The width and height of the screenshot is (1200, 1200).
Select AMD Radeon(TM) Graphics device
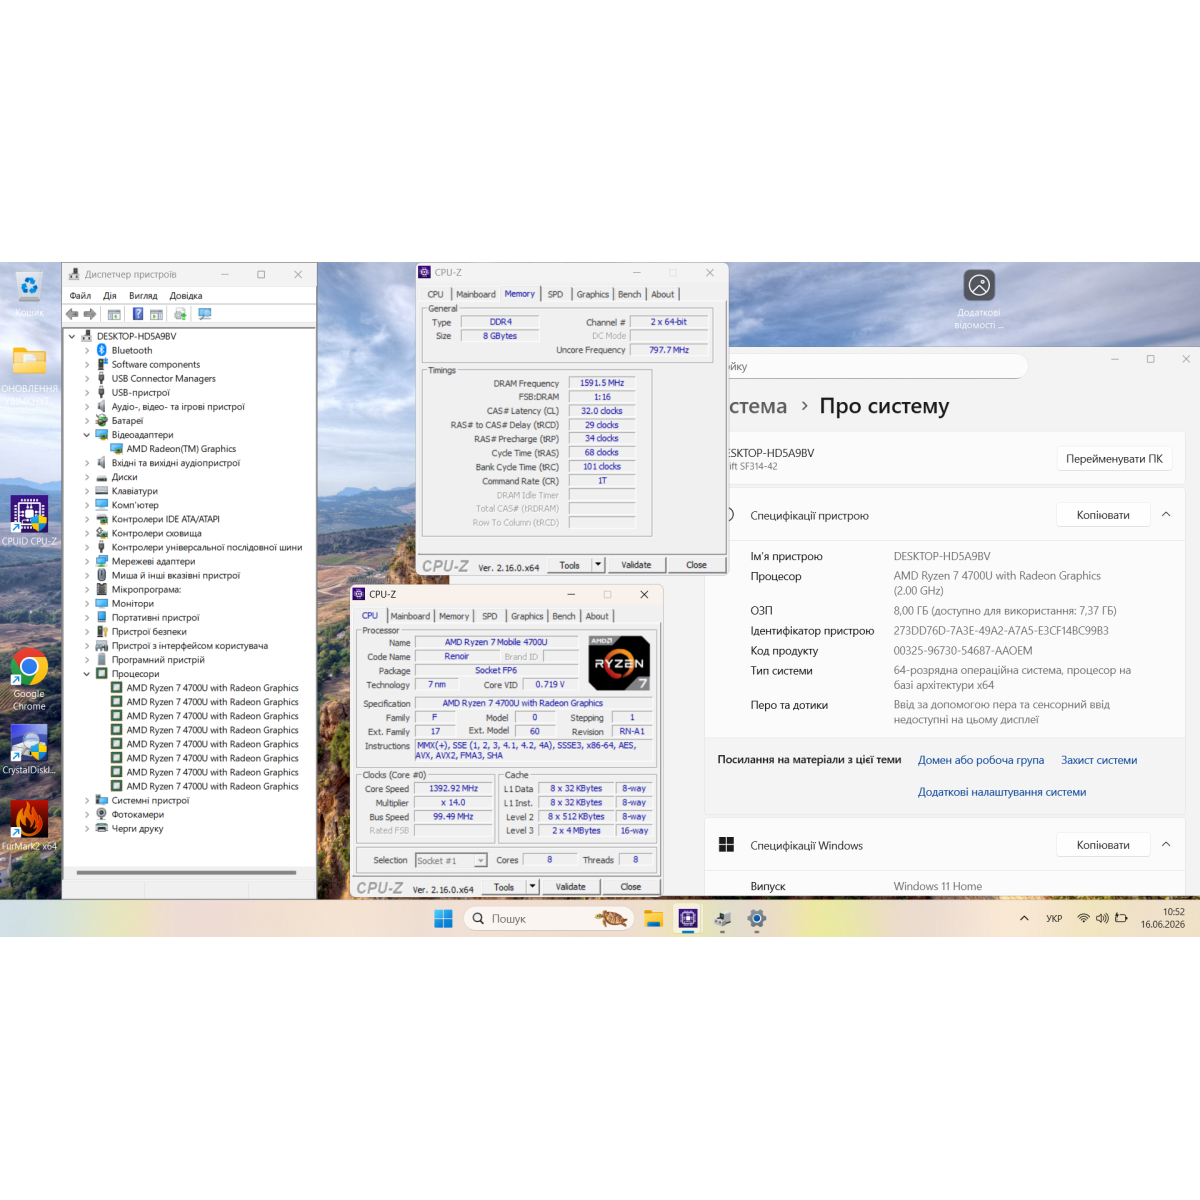click(x=181, y=449)
